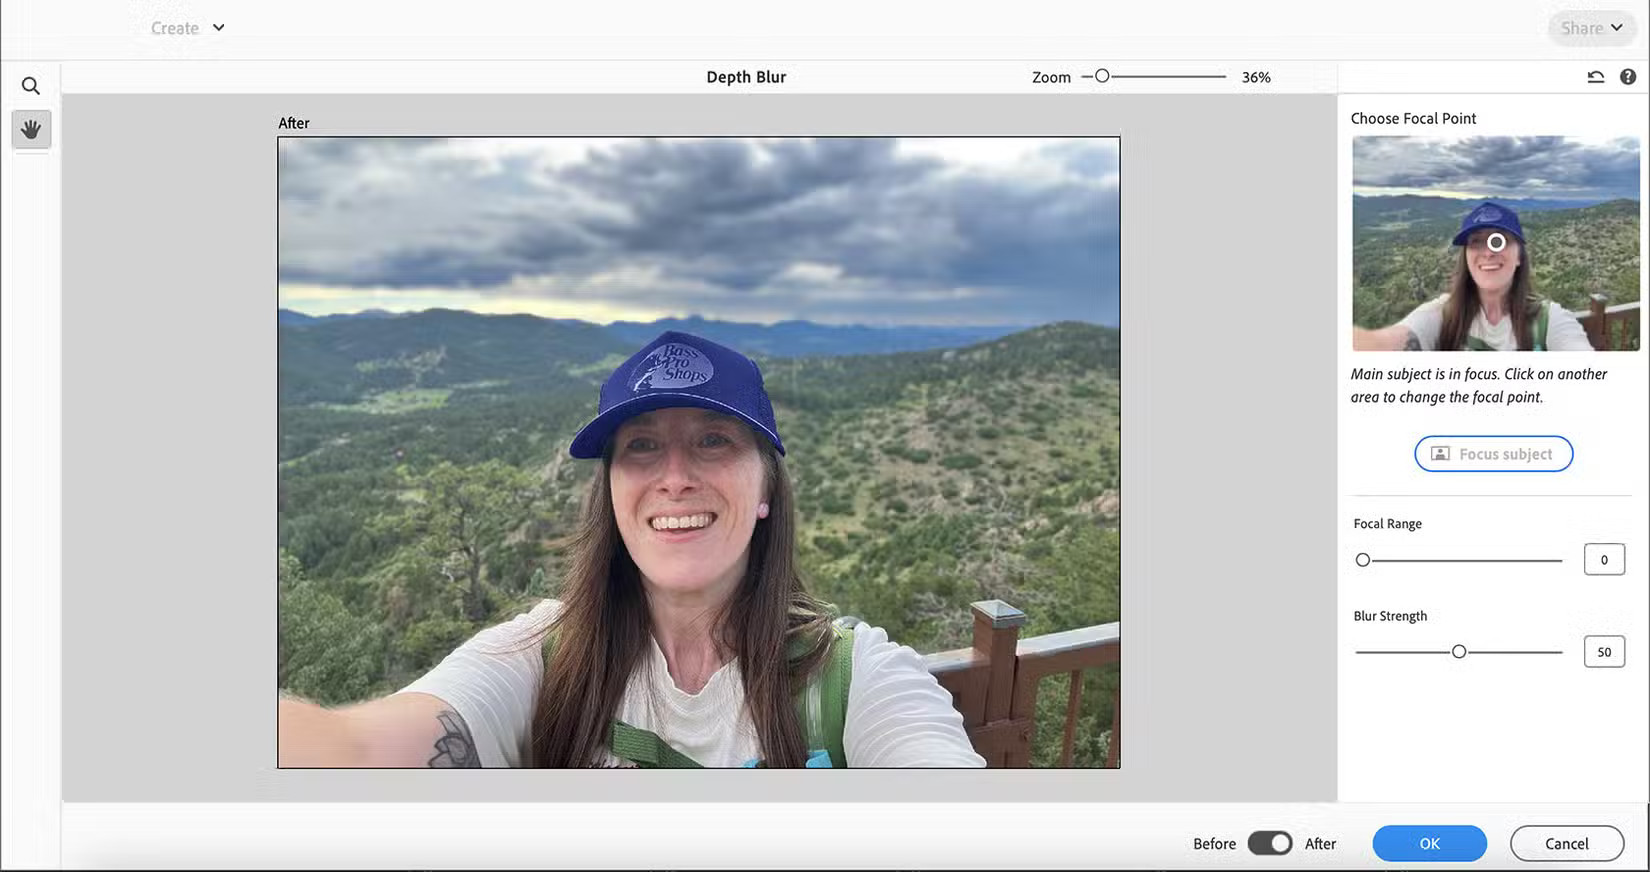Toggle the Before/After preview switch

1270,843
